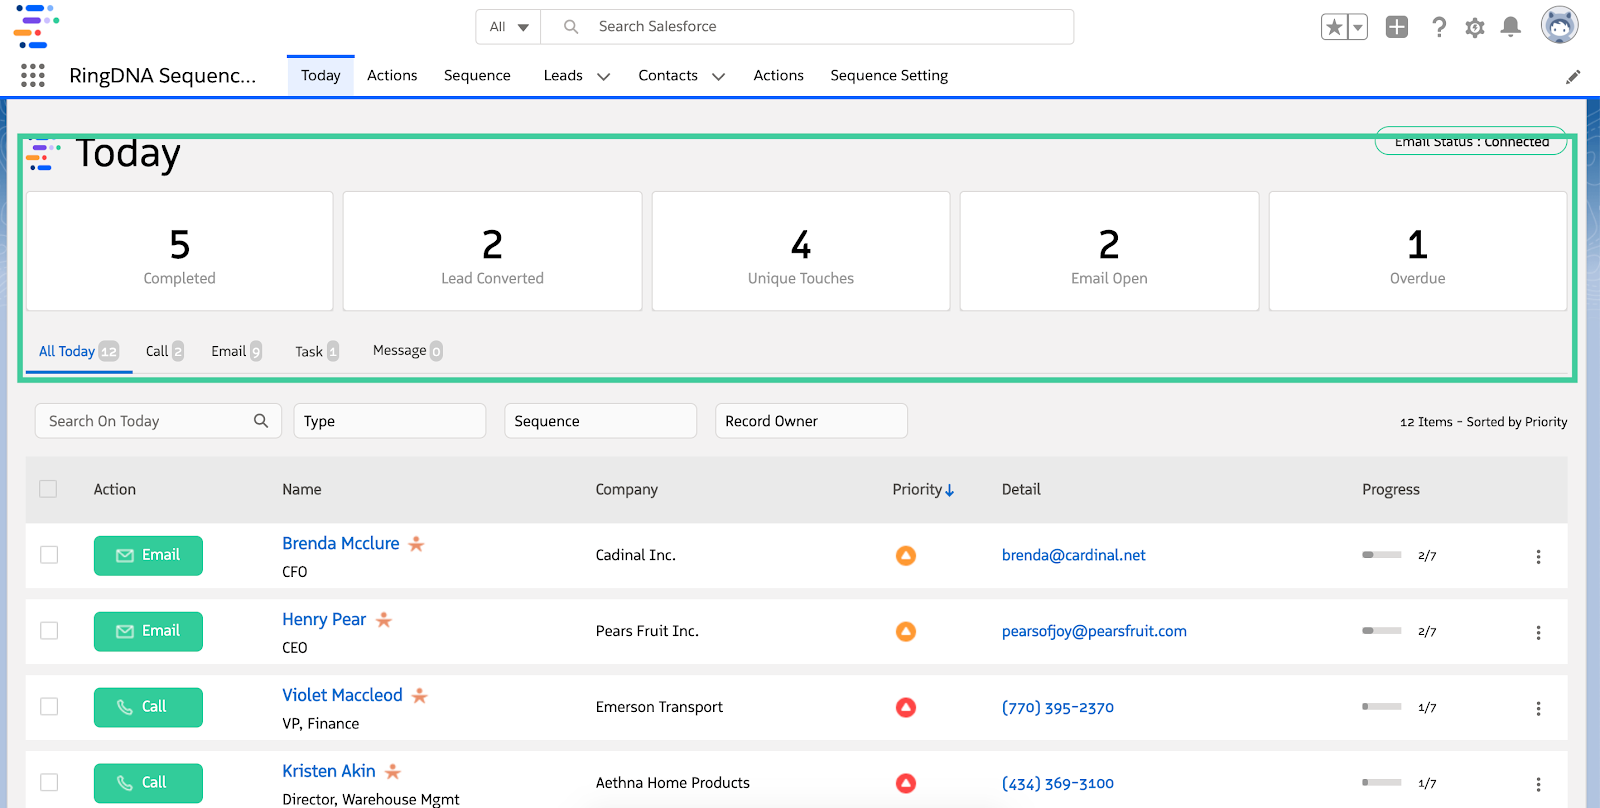Open the Favorites list dropdown arrow
Screen dimensions: 1600x808
point(1358,27)
